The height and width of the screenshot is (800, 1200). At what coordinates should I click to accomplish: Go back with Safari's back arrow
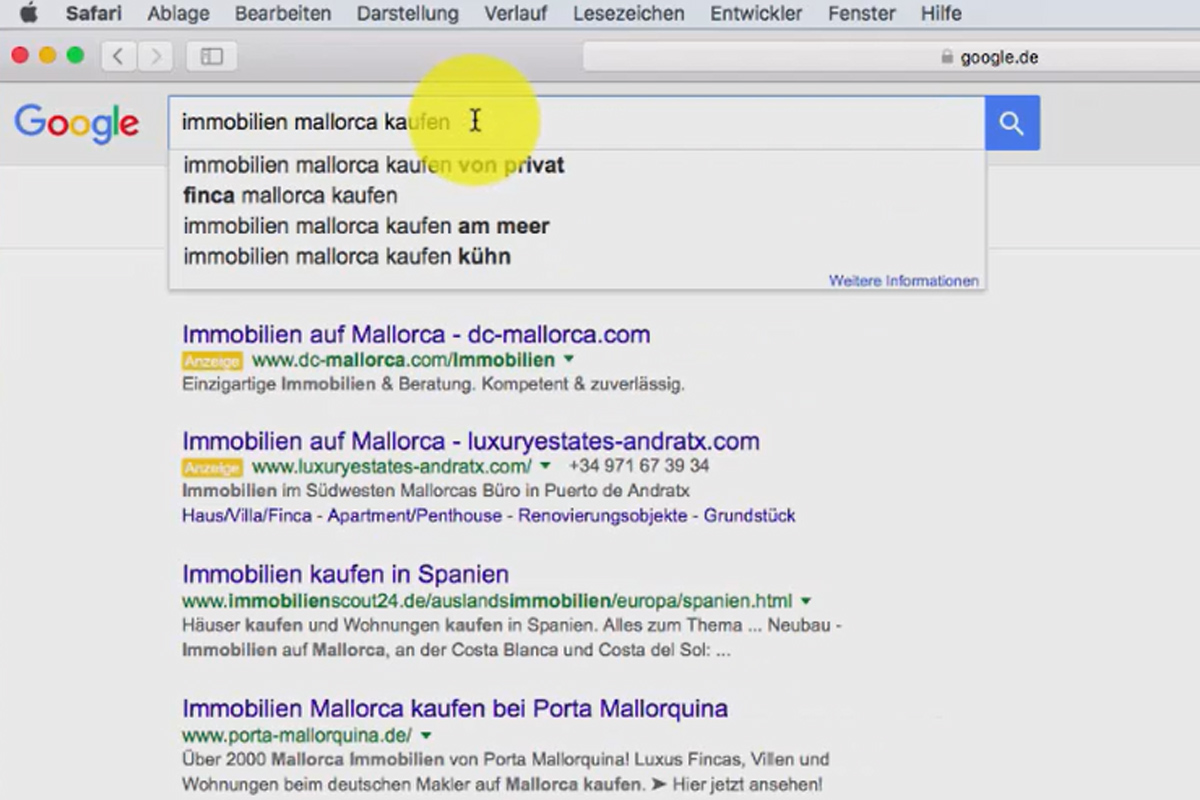click(118, 56)
